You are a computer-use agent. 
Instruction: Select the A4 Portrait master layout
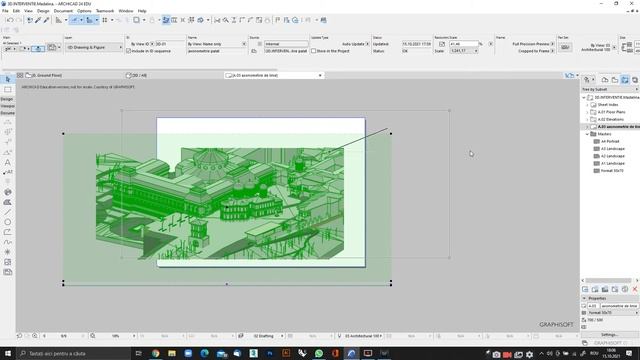610,141
